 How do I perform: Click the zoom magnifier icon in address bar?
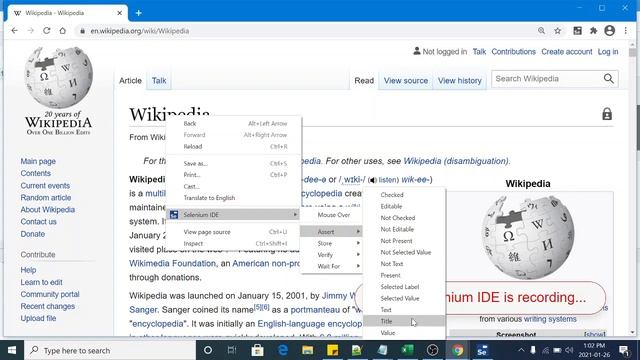point(541,31)
